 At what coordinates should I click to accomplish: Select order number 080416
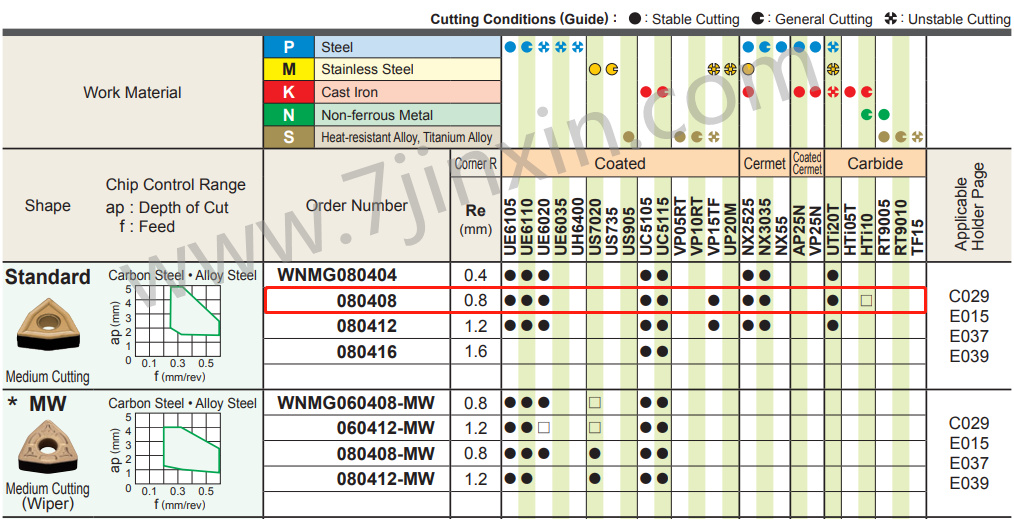[x=366, y=352]
